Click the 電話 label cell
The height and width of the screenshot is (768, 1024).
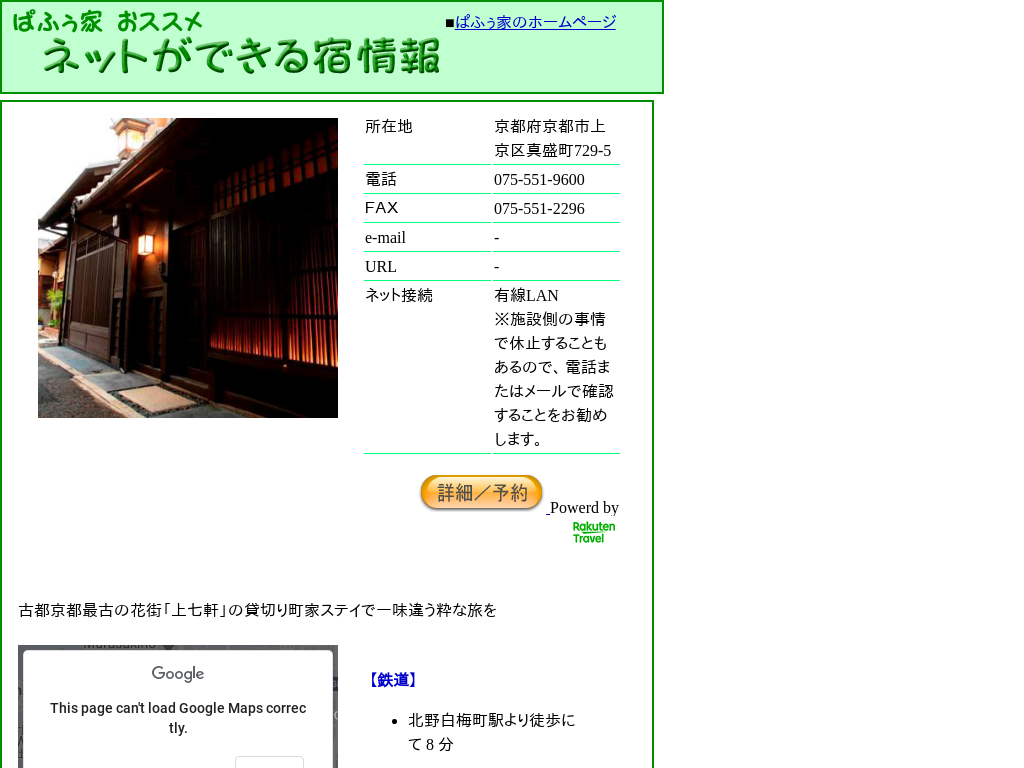(x=427, y=180)
